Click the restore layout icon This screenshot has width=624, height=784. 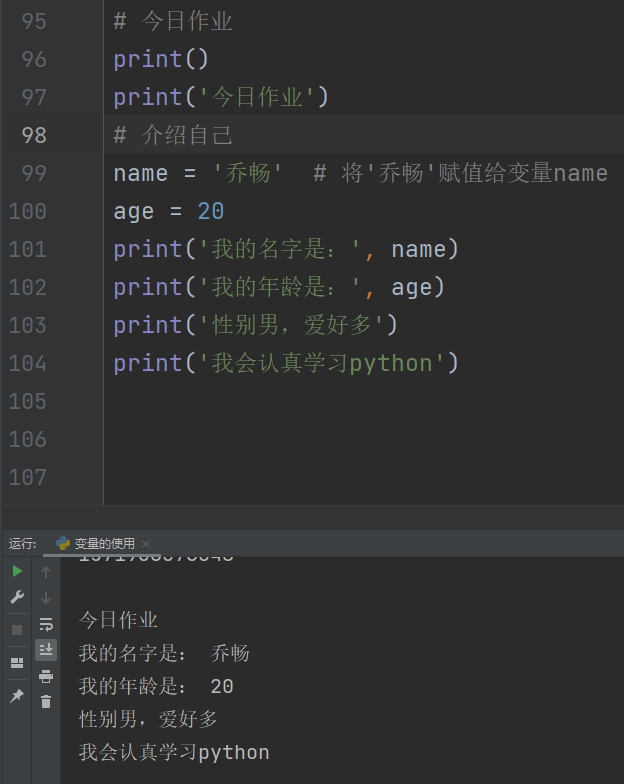point(17,662)
